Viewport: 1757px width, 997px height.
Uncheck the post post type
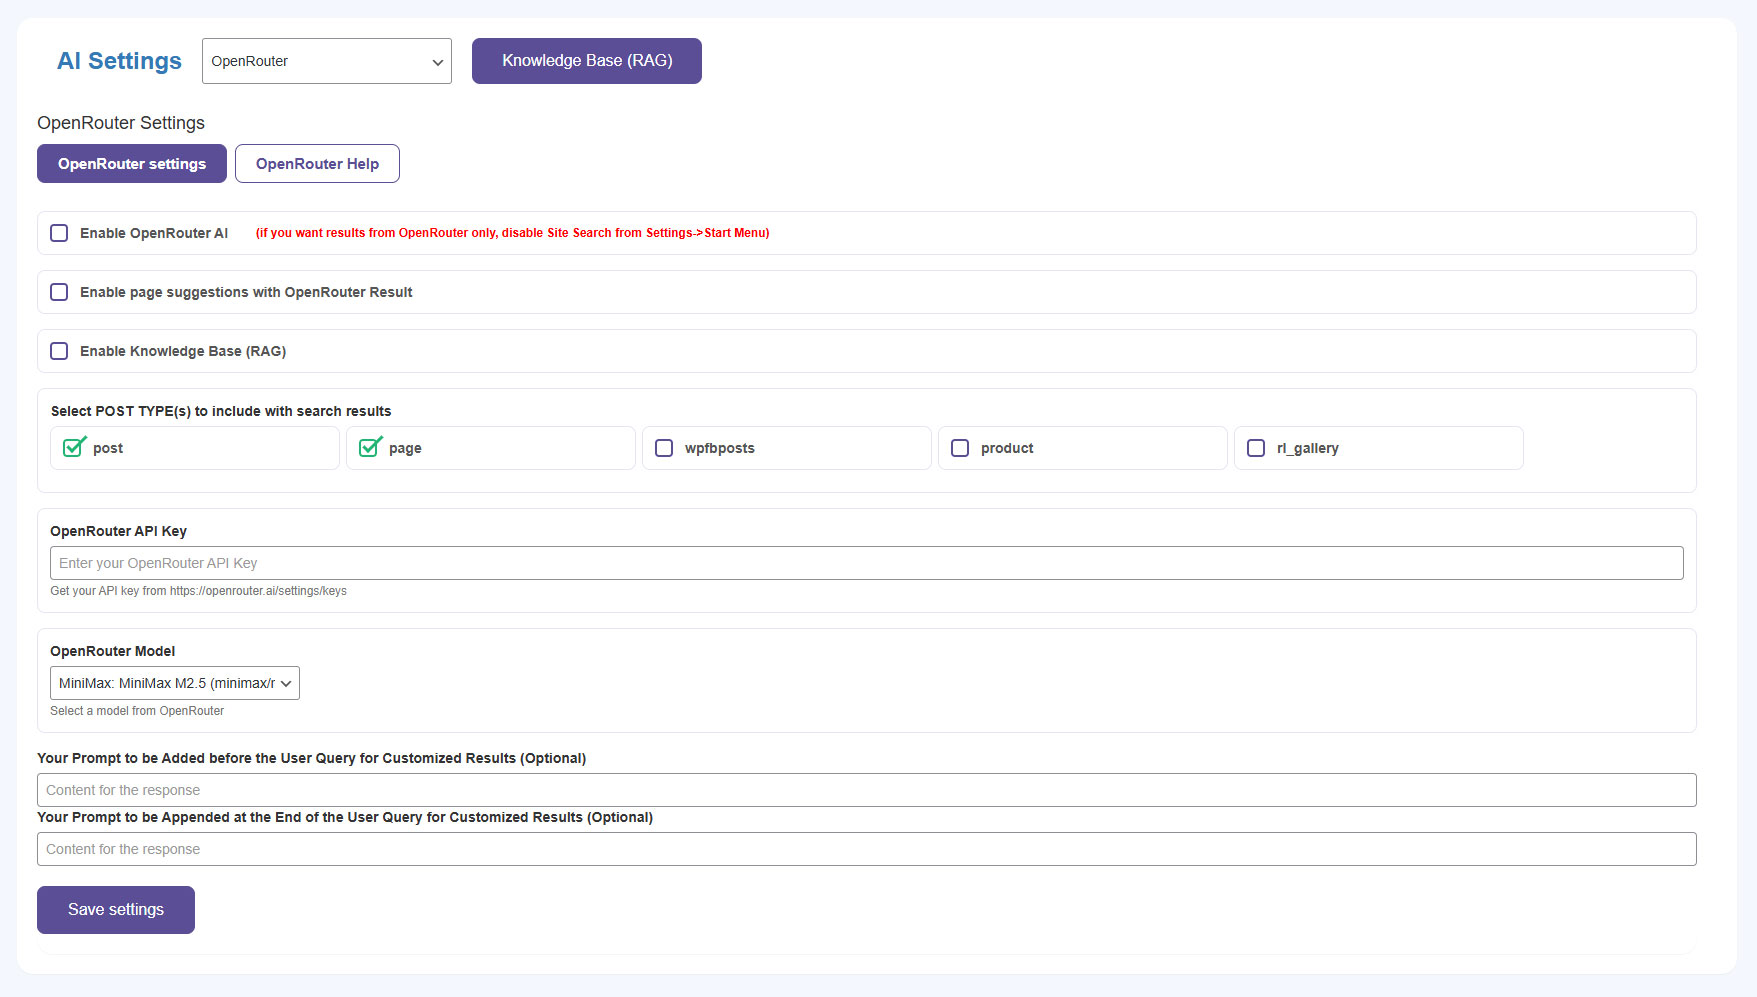73,448
